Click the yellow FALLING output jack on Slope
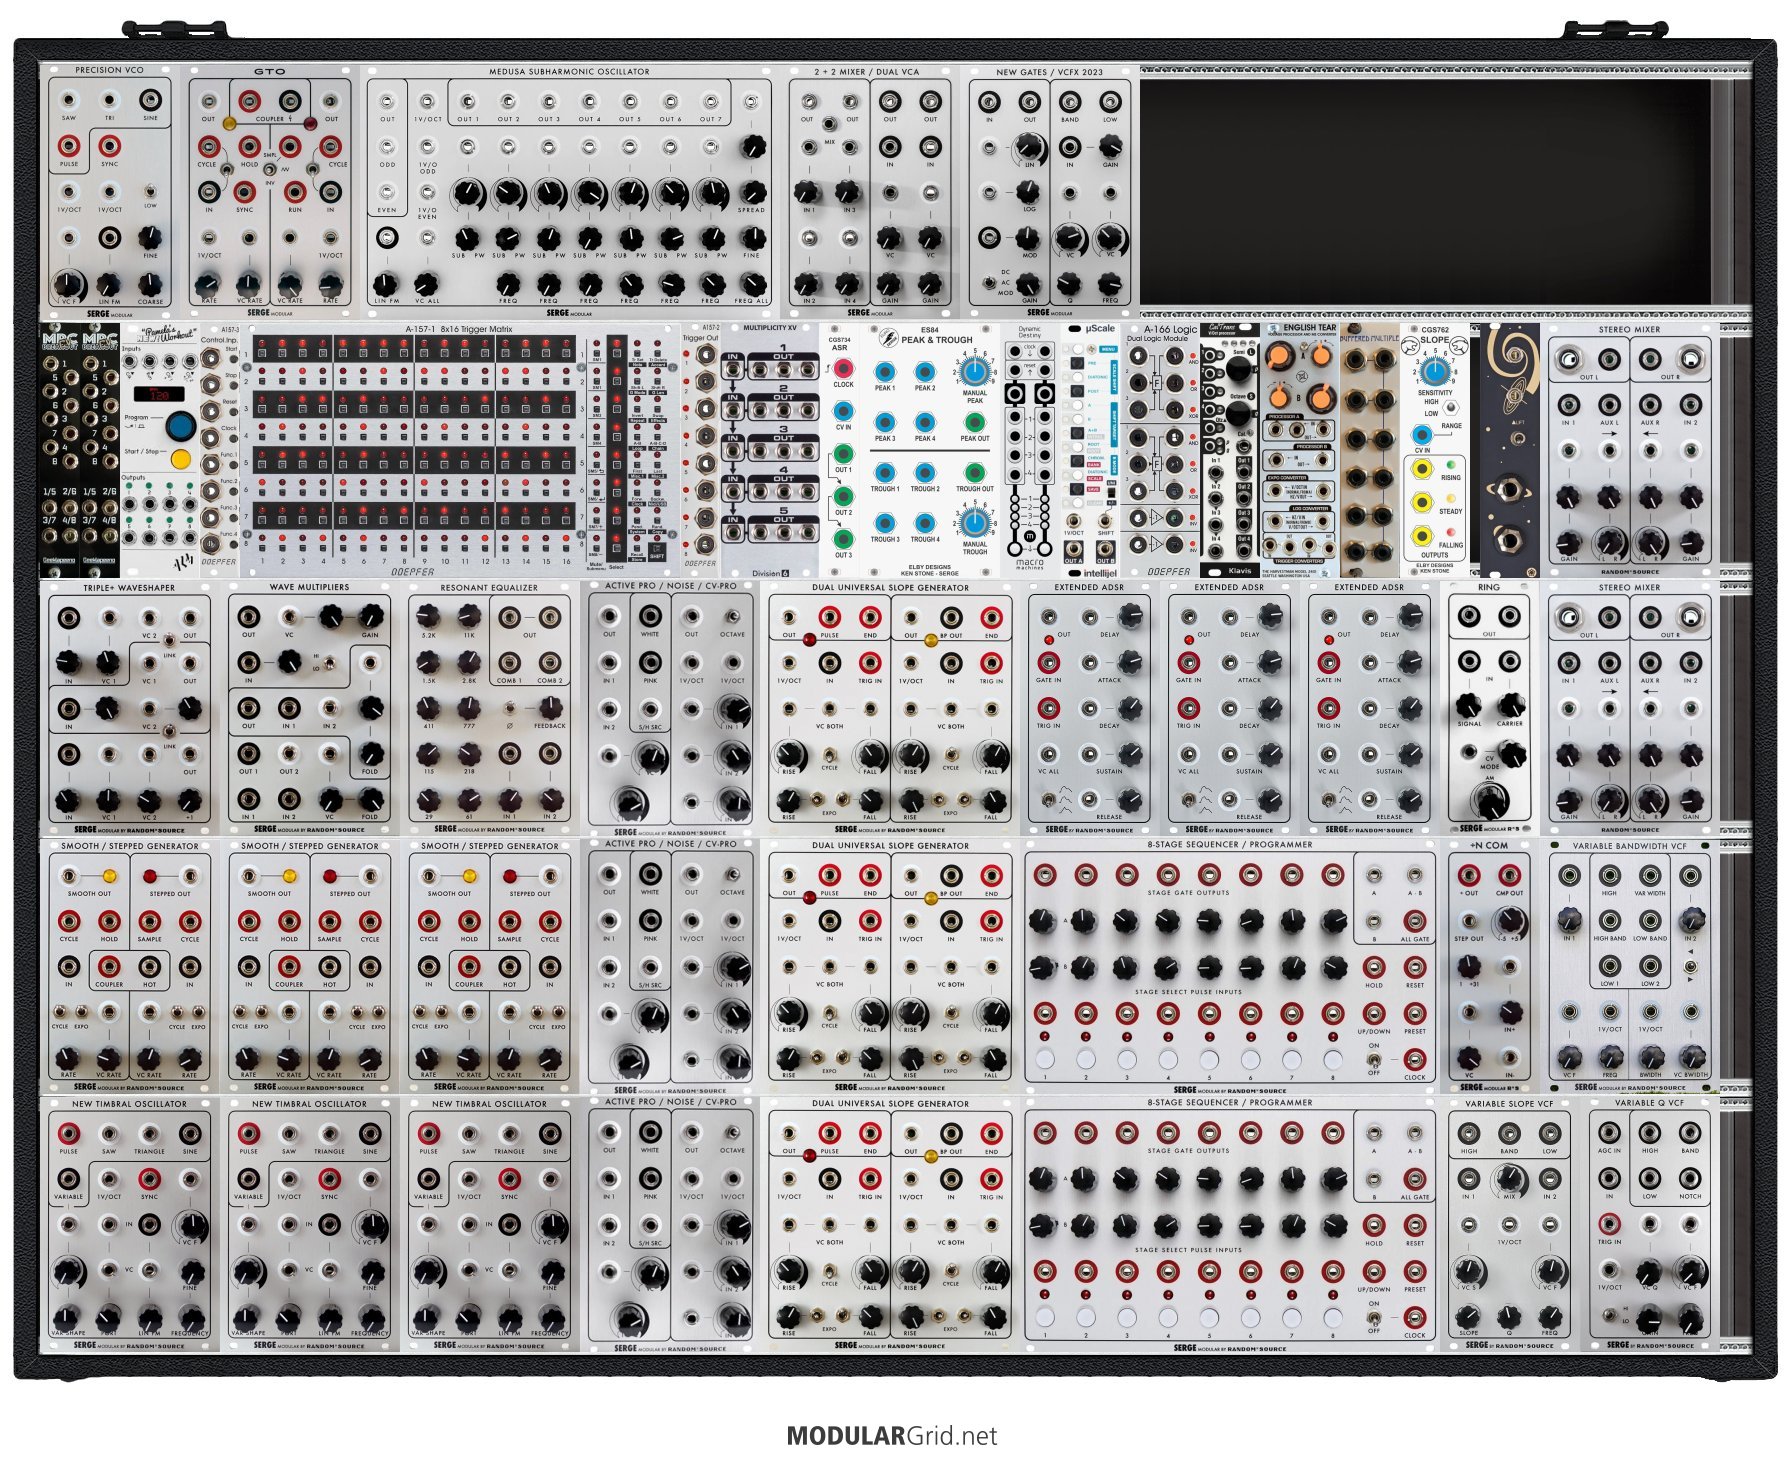Viewport: 1785px width, 1457px height. [1422, 537]
